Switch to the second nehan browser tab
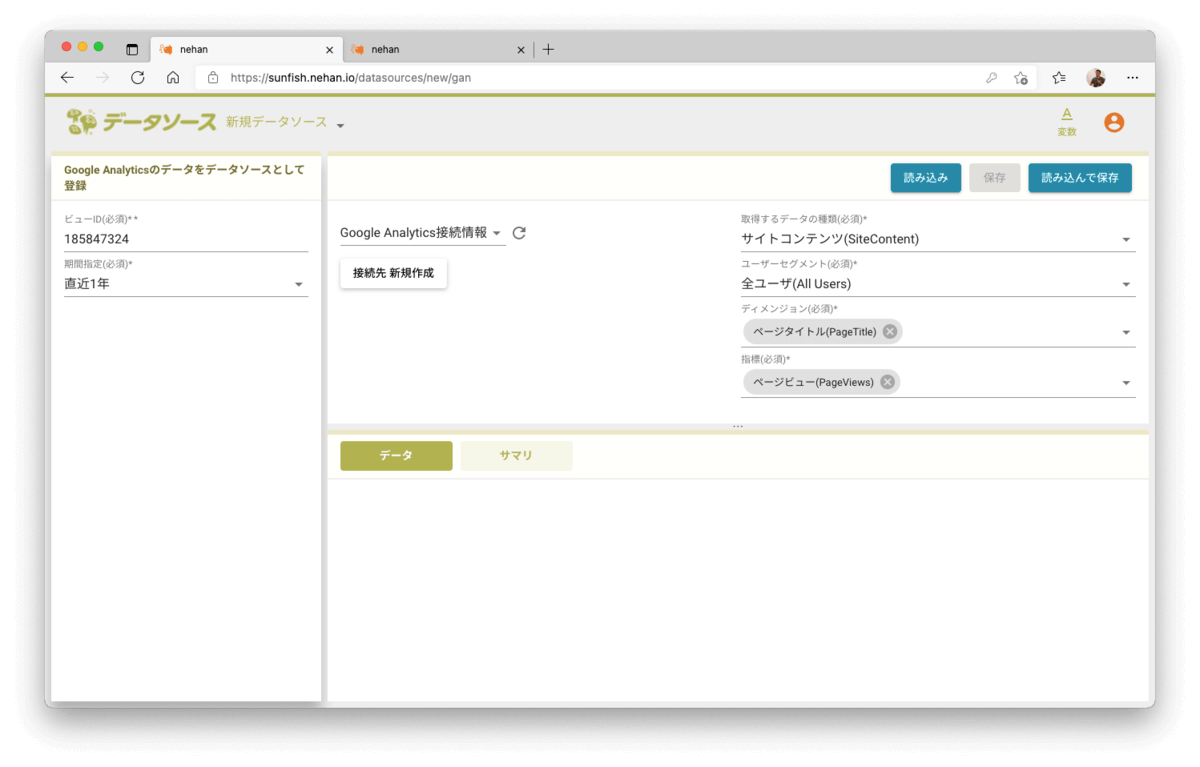1200x767 pixels. pos(437,49)
